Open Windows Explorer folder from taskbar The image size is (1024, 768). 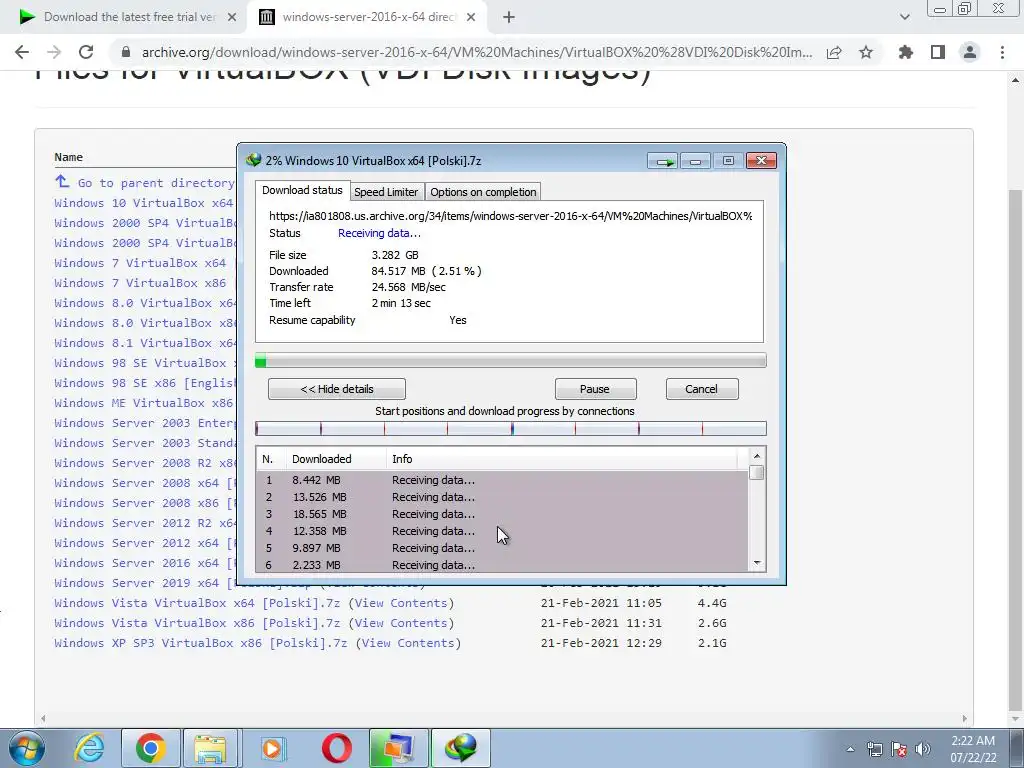point(210,748)
